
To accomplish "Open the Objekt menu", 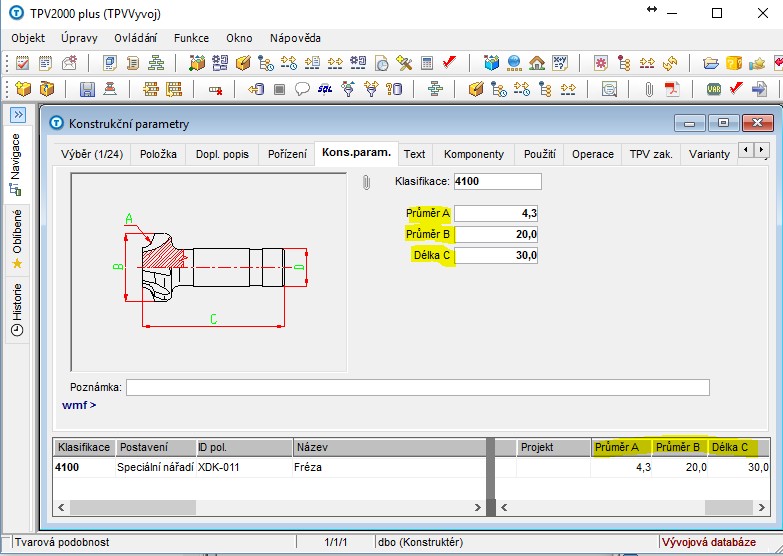I will click(x=28, y=38).
